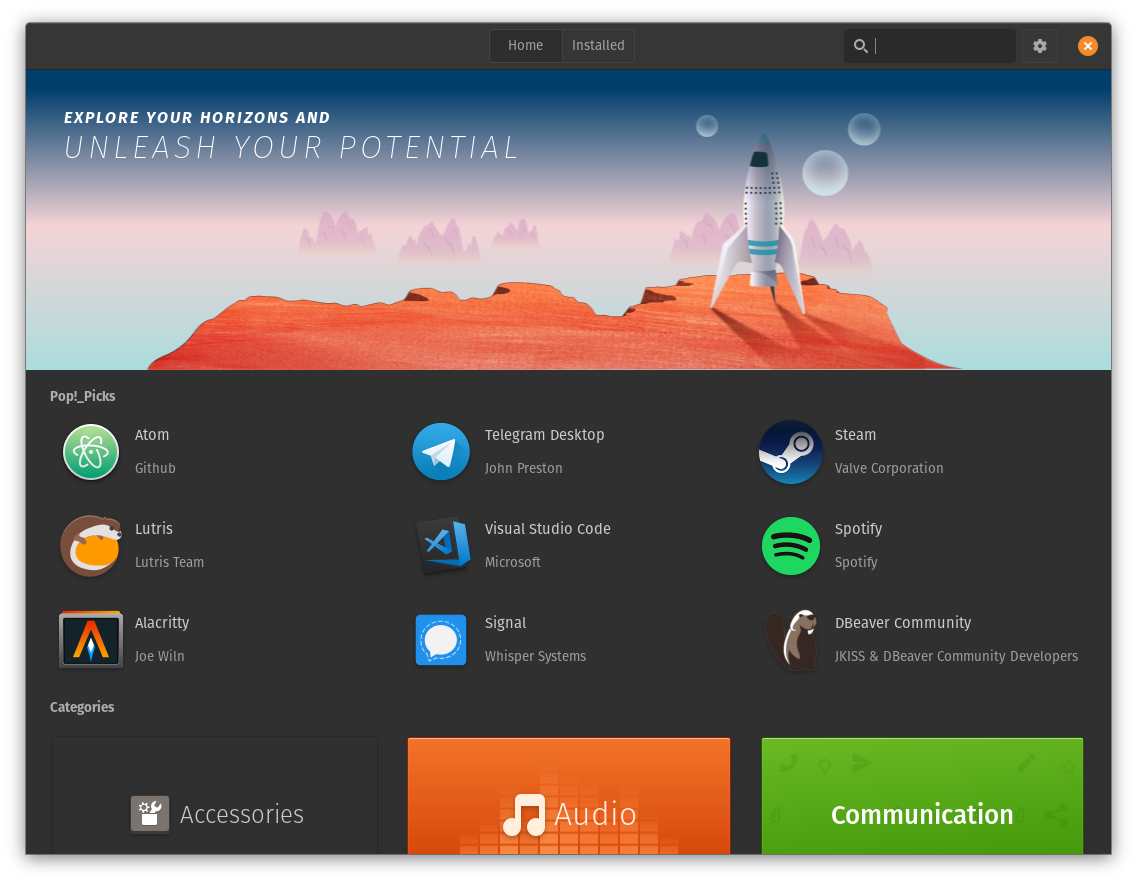This screenshot has height=883, width=1137.
Task: Open the Alacritty terminal icon
Action: [x=91, y=639]
